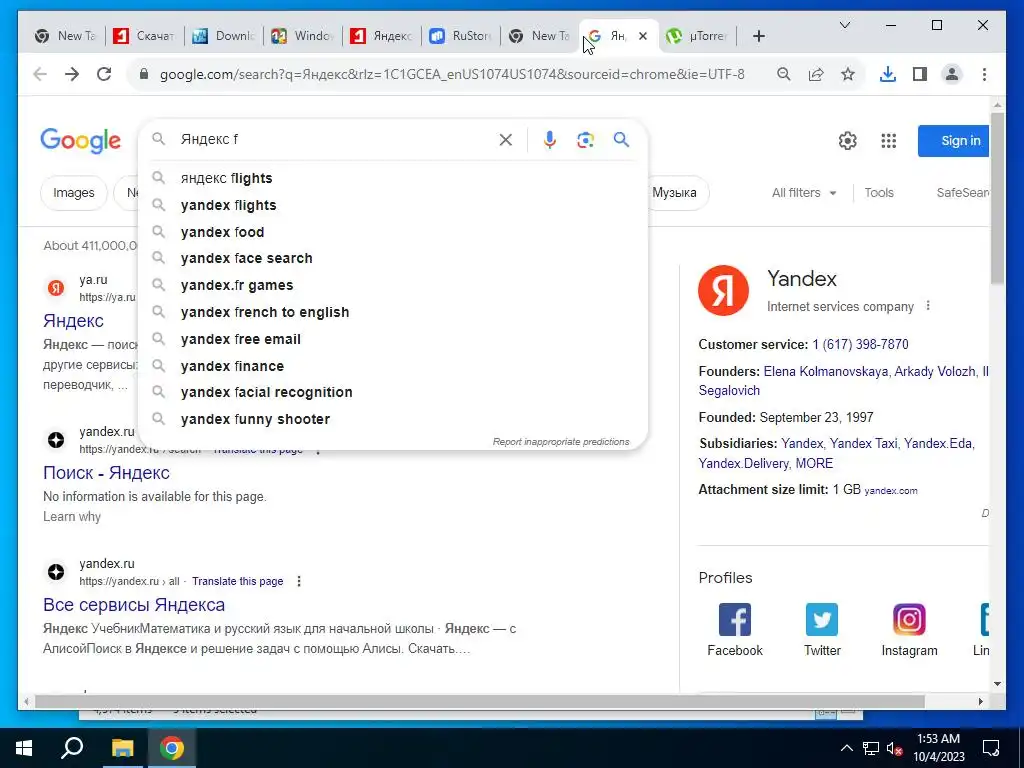Click founder Elena Kolmanovskaya link
Viewport: 1024px width, 768px height.
(825, 371)
